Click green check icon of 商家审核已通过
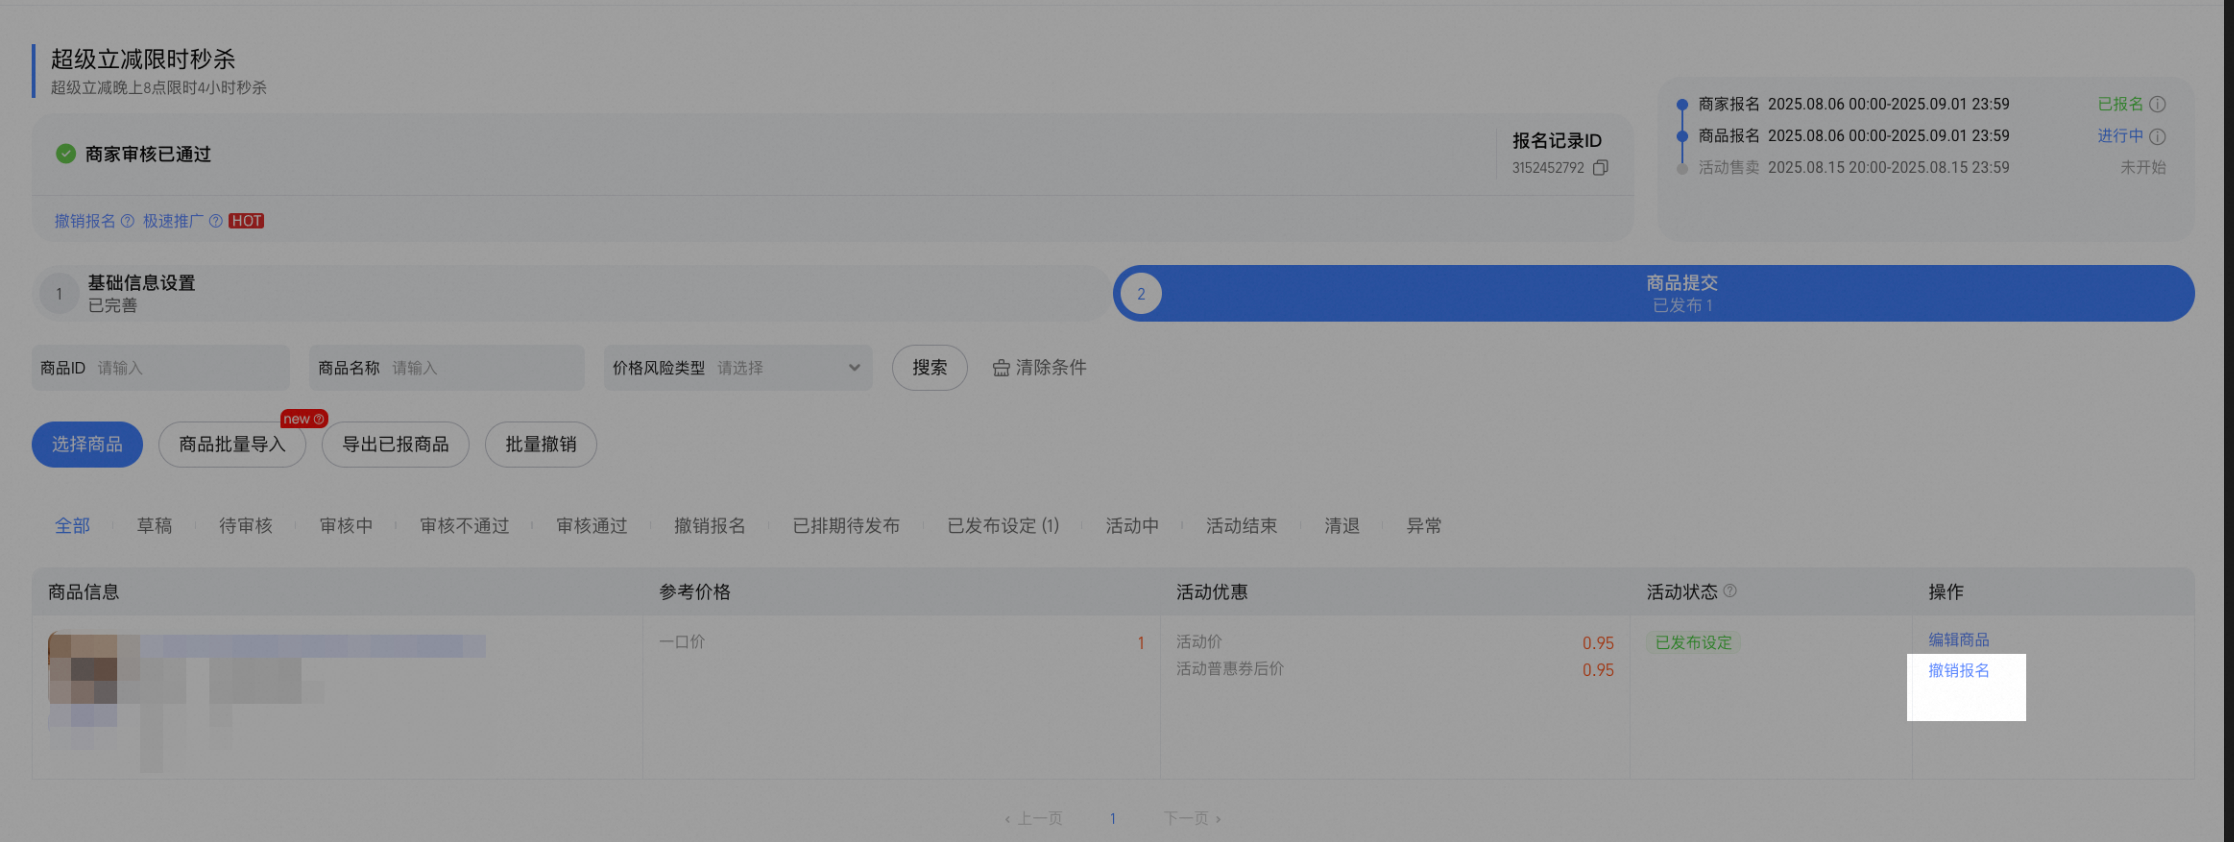 pyautogui.click(x=66, y=154)
